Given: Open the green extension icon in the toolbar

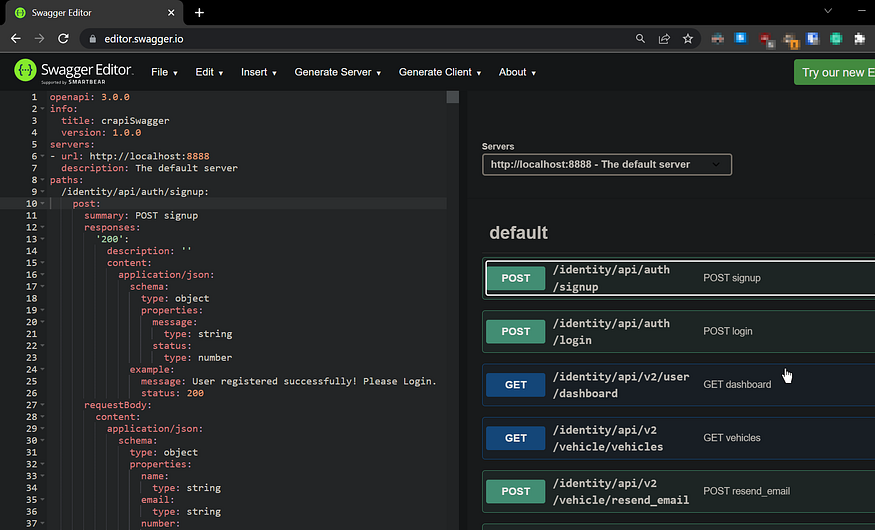Looking at the screenshot, I should (835, 38).
